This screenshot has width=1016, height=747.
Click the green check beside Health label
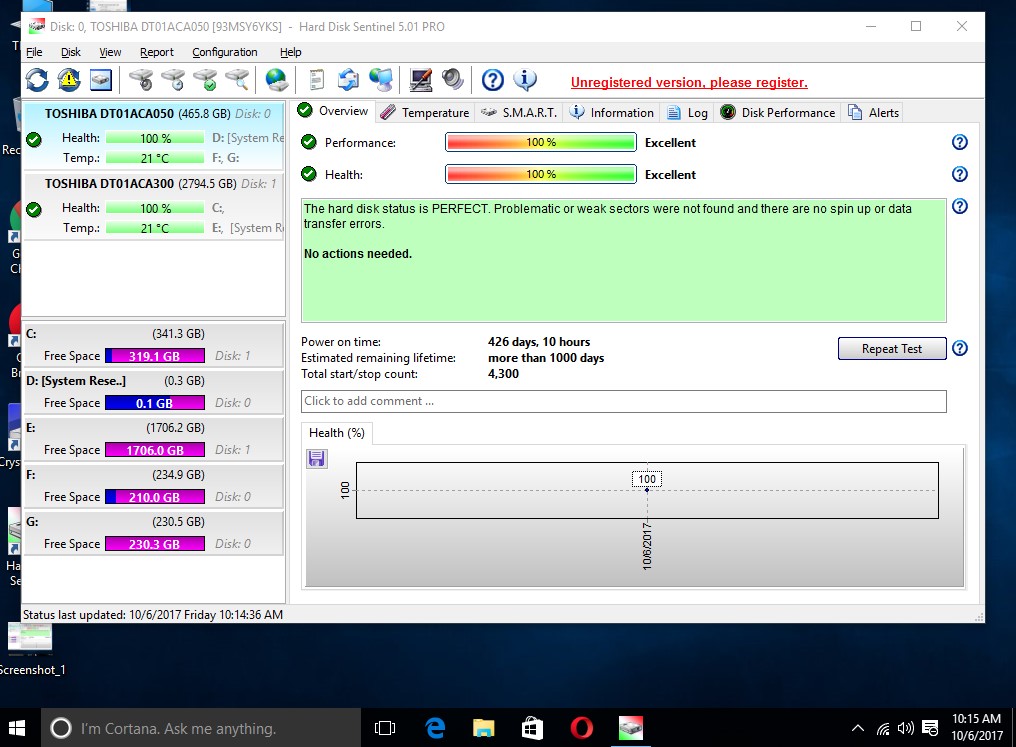309,174
